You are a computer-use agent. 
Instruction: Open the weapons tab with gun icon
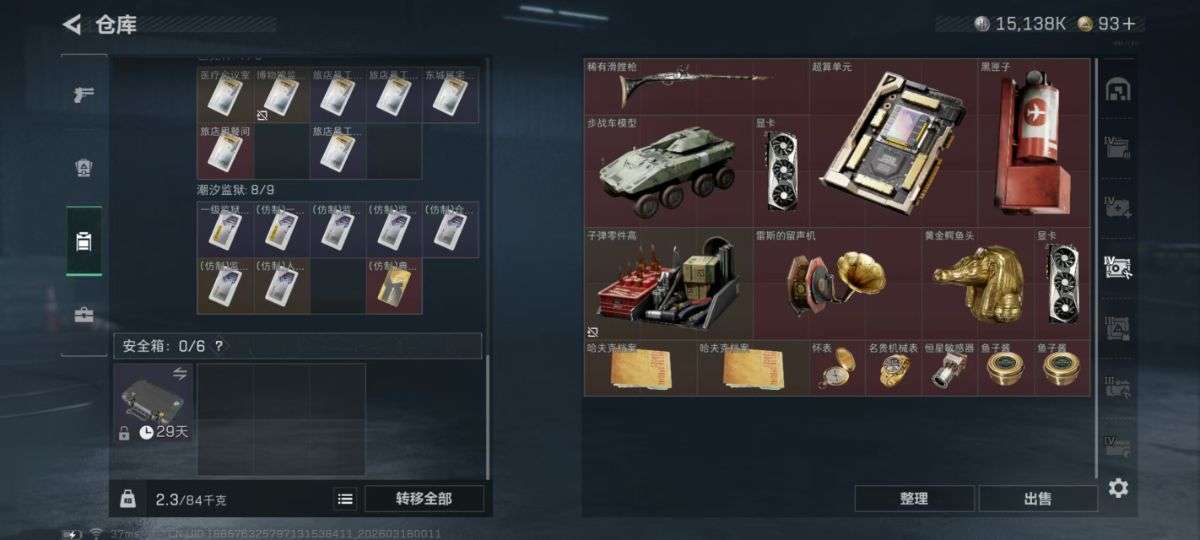point(84,95)
